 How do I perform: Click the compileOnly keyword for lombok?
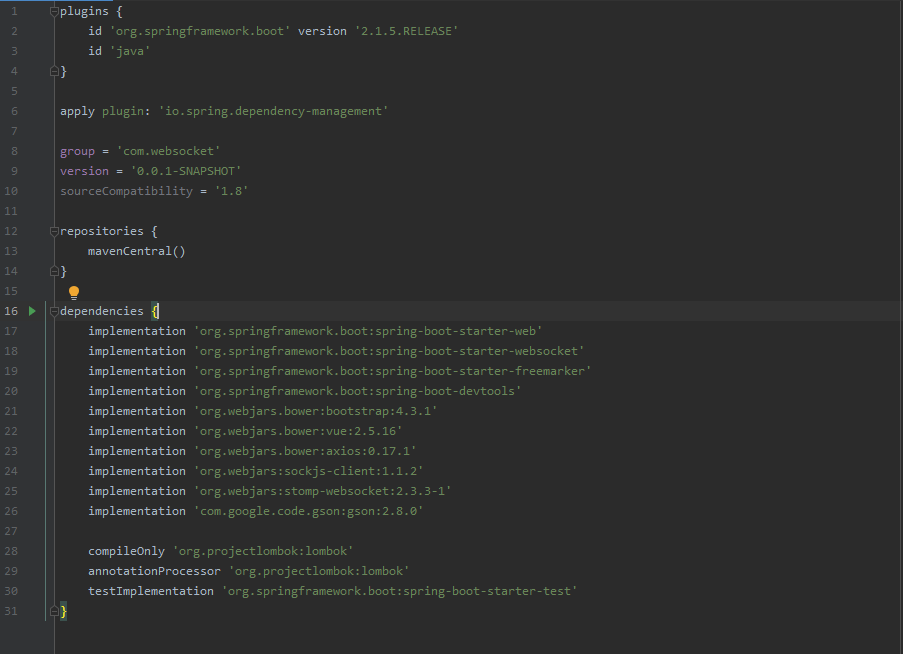click(126, 551)
